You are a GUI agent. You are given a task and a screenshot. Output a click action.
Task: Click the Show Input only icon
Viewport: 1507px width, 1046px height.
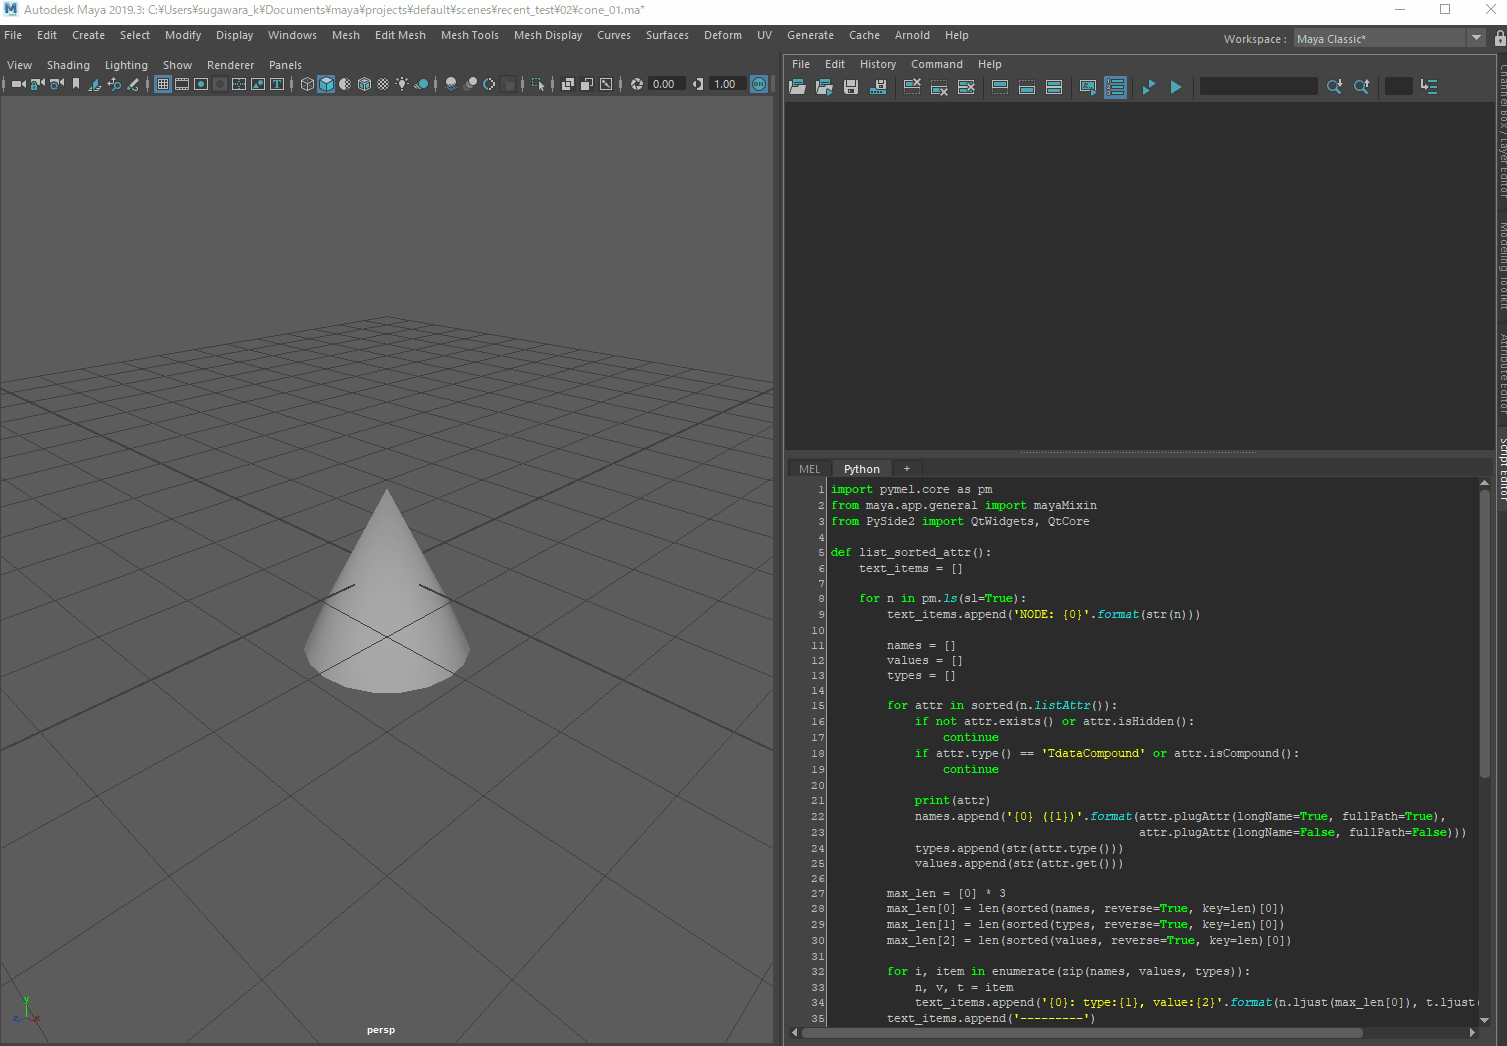click(1026, 87)
